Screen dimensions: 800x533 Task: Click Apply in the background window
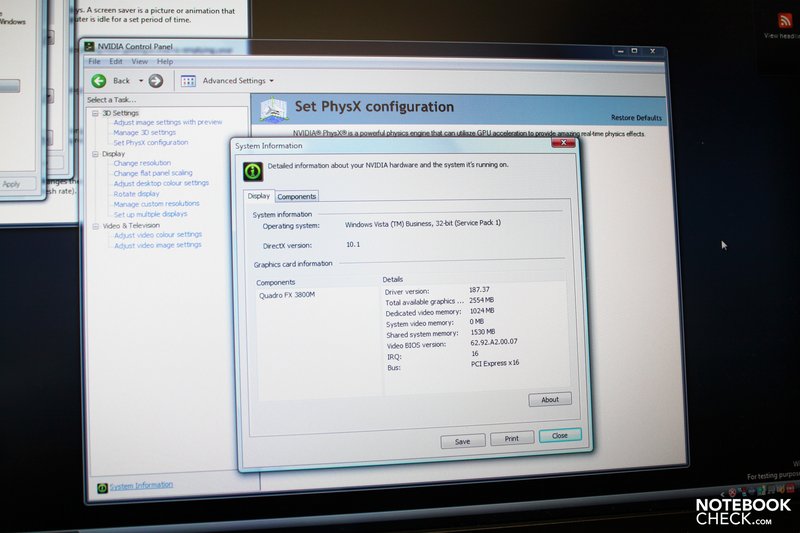[x=12, y=184]
